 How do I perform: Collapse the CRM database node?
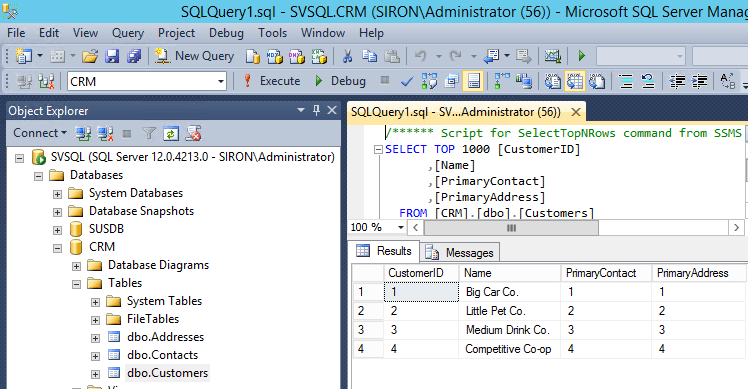click(57, 248)
